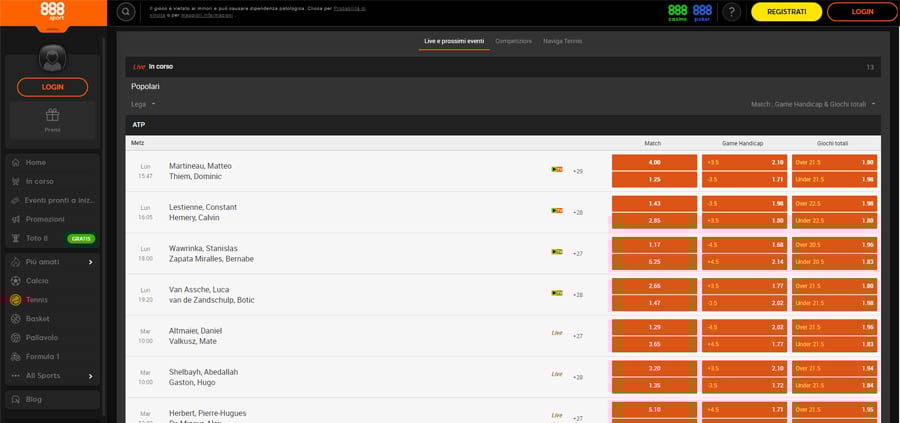Select Lestienne match odds 1.43
Screen dimensions: 900x423
654,204
